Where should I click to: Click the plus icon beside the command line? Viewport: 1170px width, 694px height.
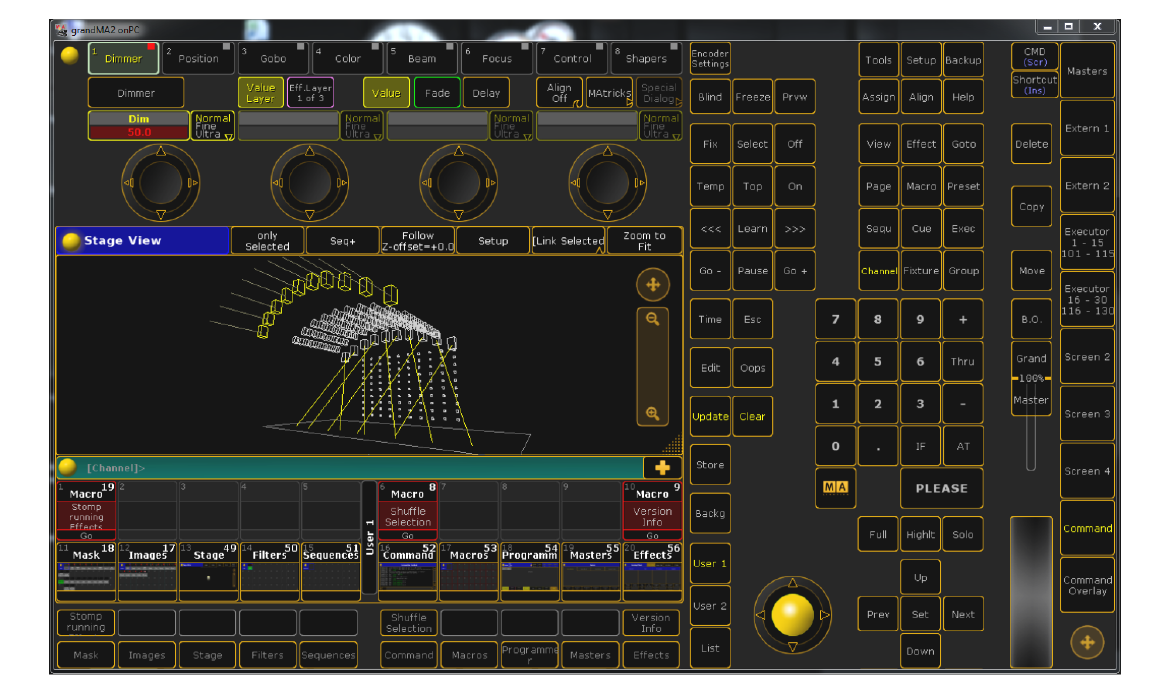pos(662,467)
